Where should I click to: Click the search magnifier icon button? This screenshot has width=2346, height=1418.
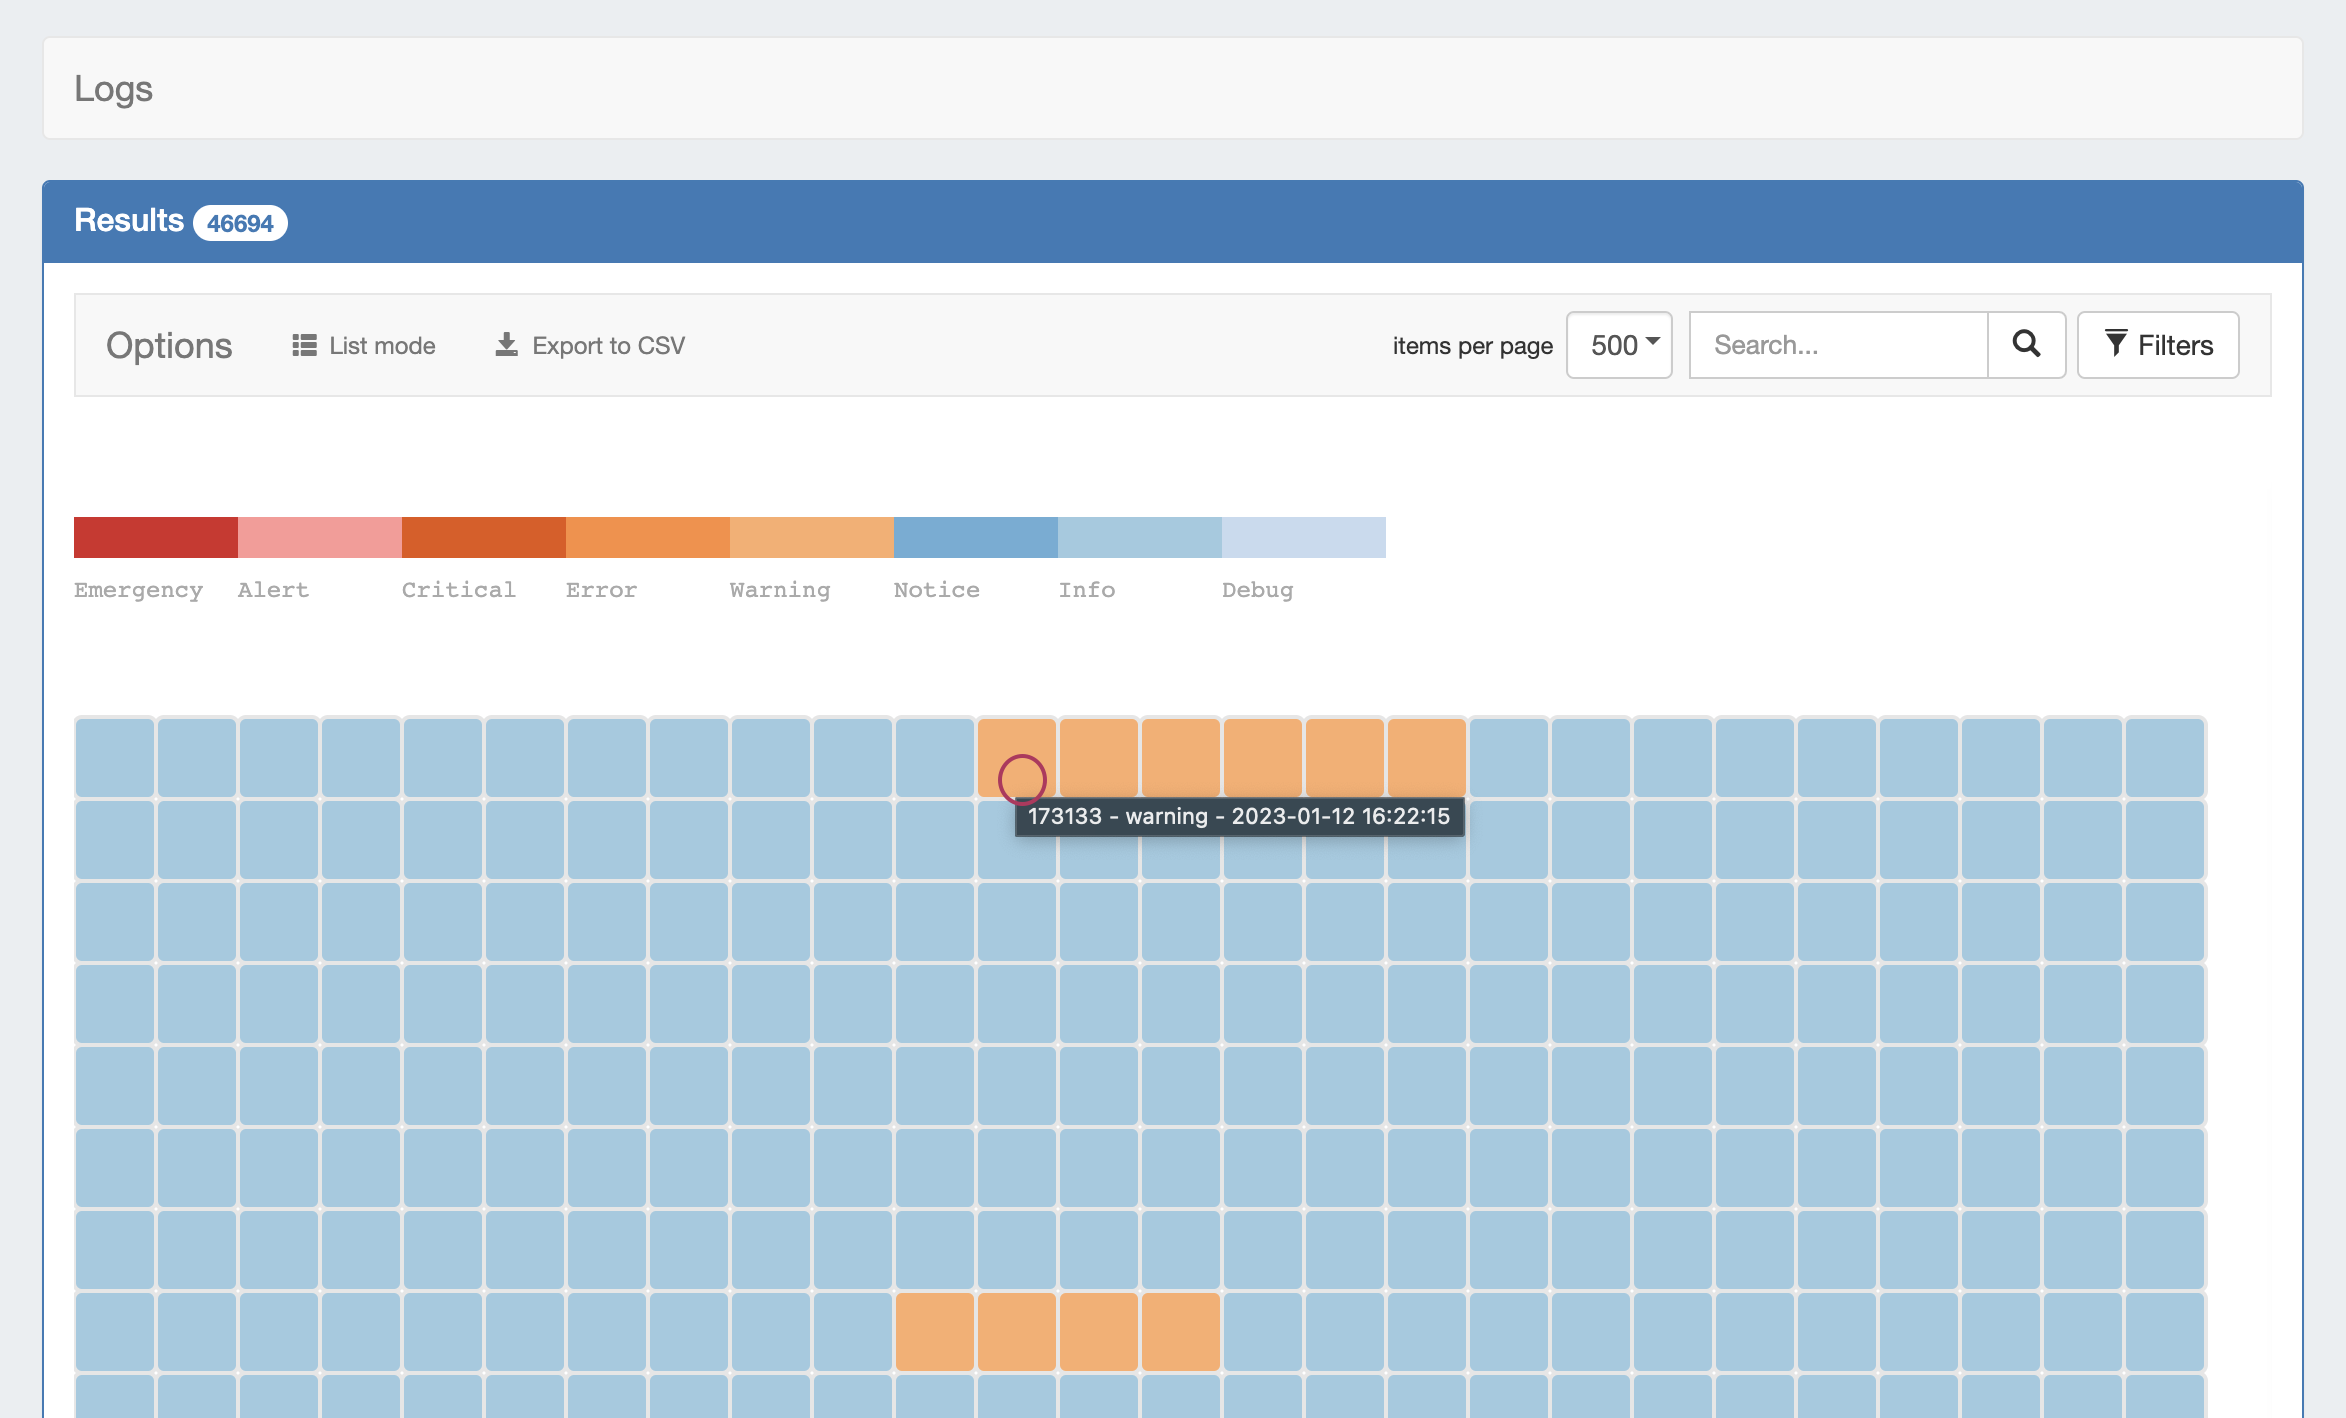click(2026, 344)
